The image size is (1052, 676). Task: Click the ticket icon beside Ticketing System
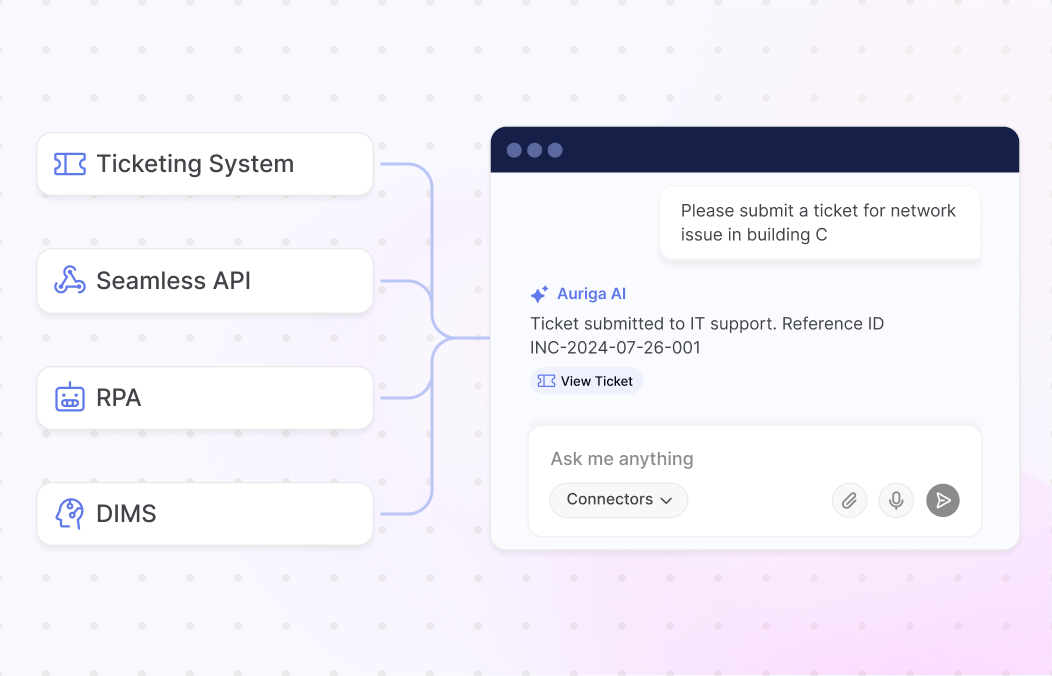coord(70,164)
